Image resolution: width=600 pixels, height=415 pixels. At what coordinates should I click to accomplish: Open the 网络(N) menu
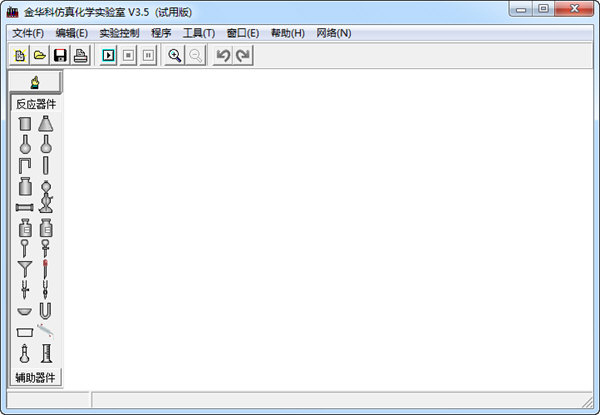(x=334, y=34)
